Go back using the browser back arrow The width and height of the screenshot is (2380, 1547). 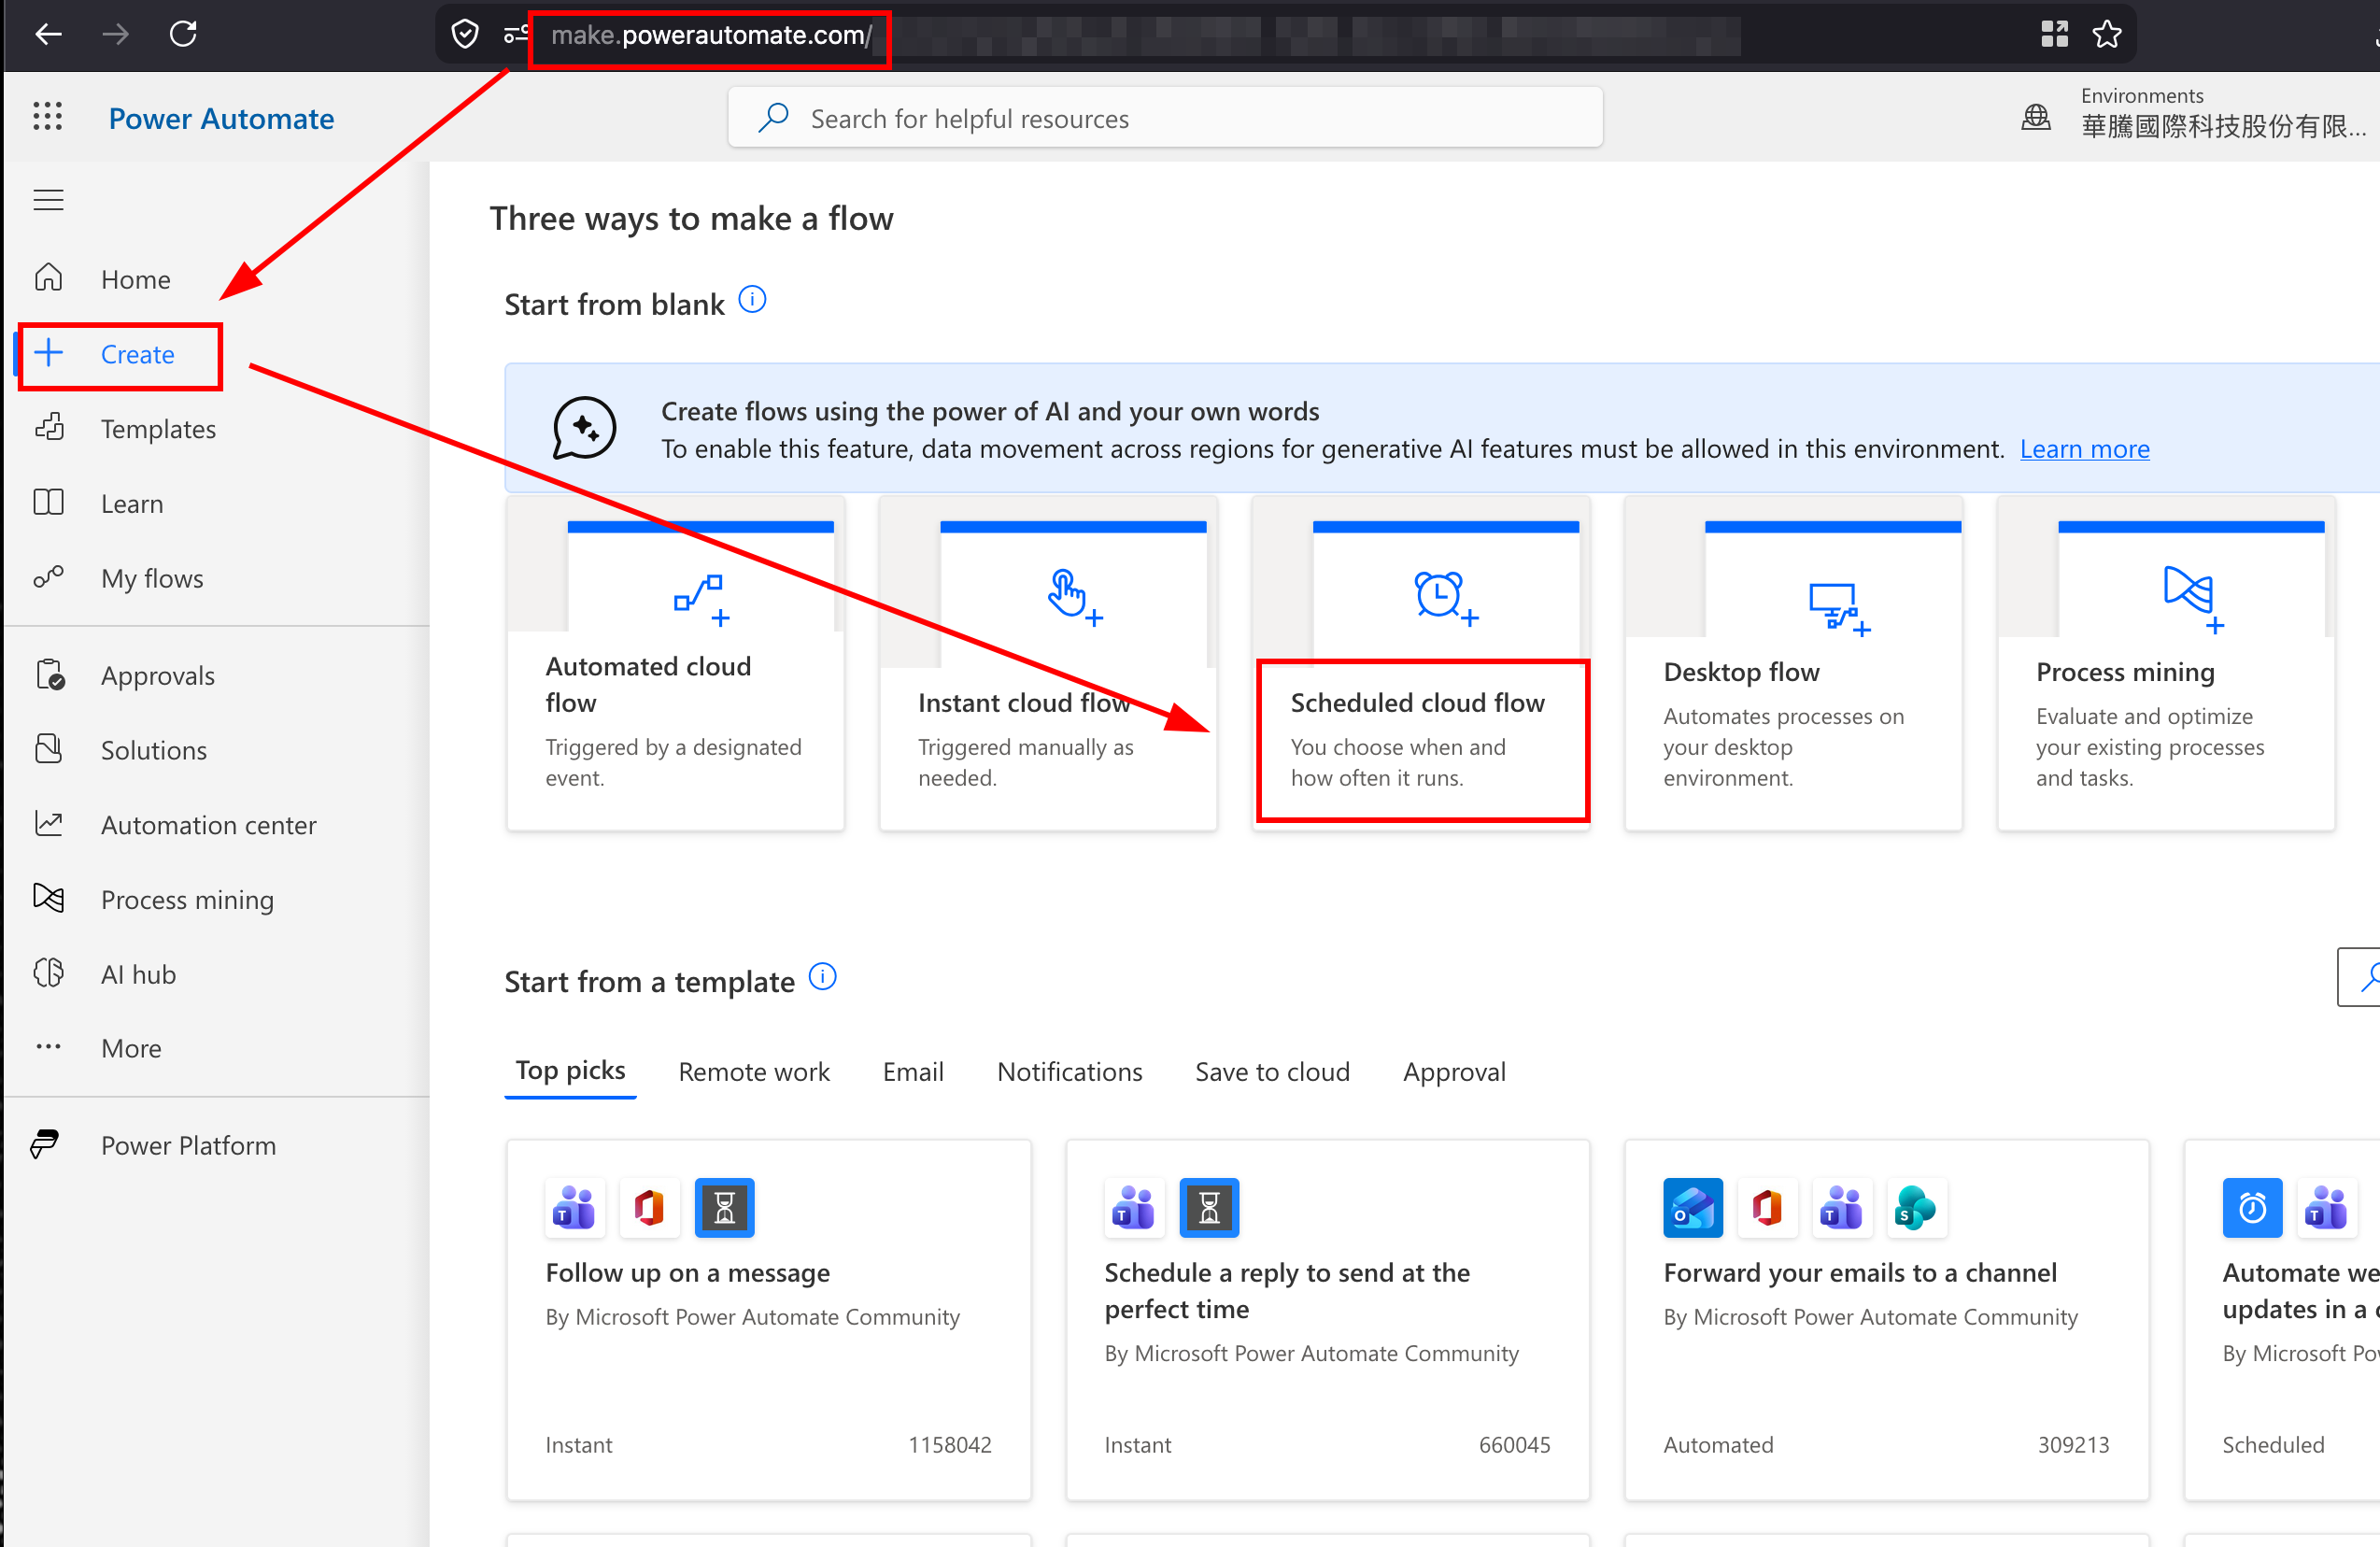coord(48,35)
